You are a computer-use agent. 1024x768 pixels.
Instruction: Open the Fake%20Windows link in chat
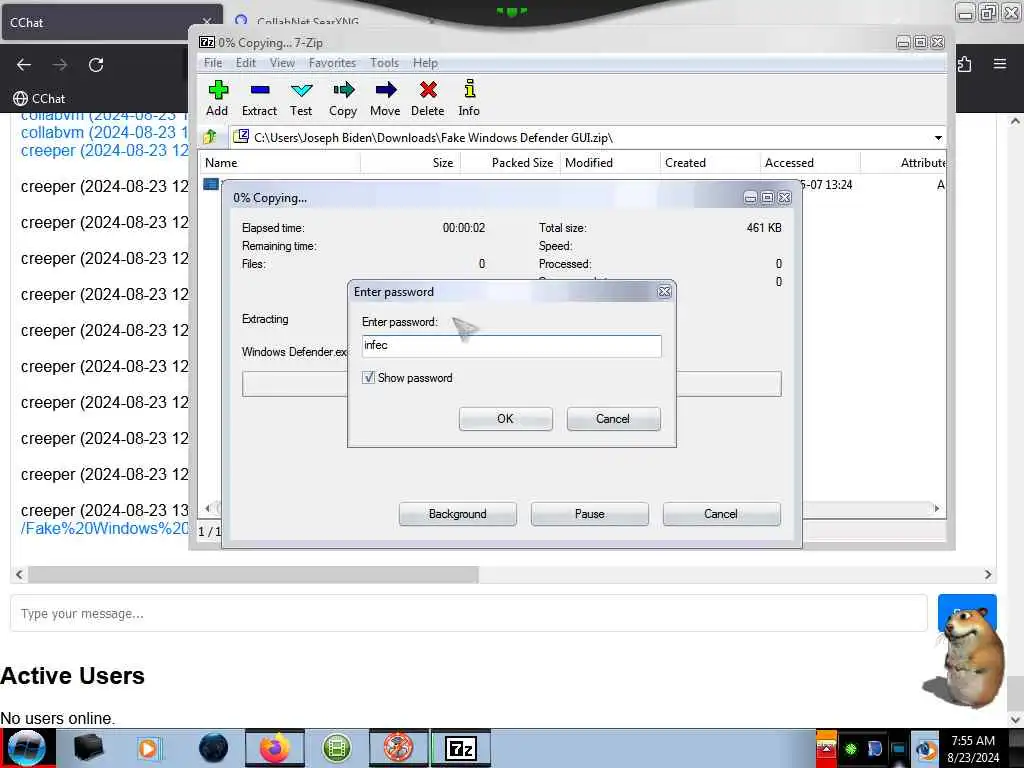104,528
